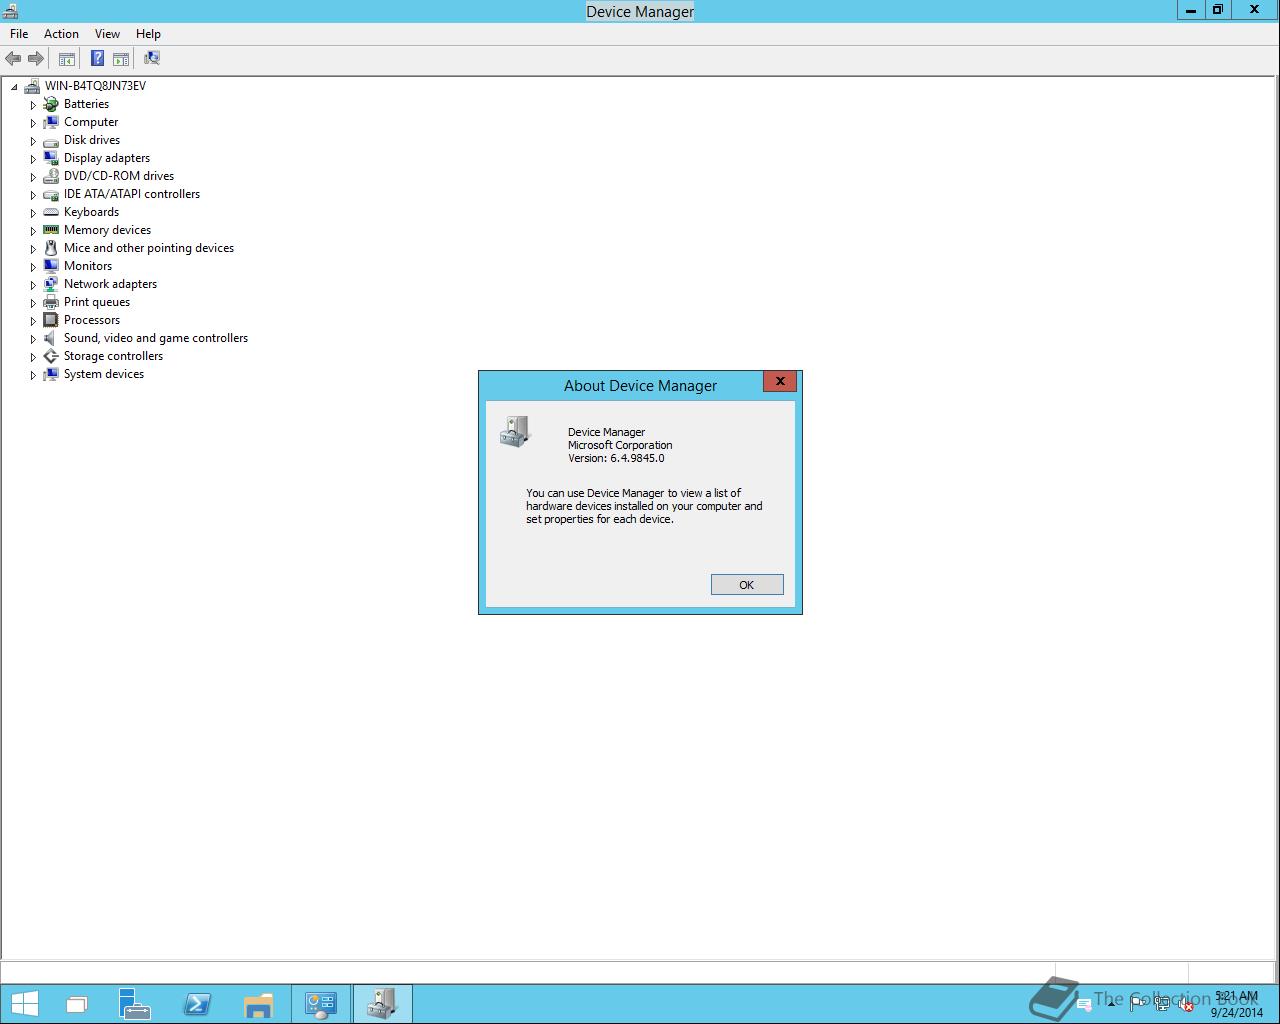Click the Display adapters category icon
This screenshot has height=1024, width=1280.
coord(51,158)
